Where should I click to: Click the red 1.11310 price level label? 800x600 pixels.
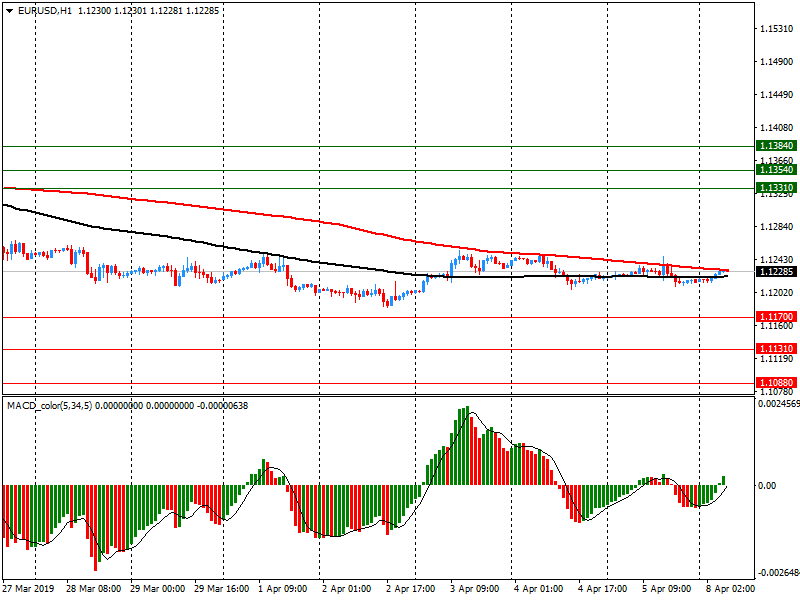(x=776, y=349)
